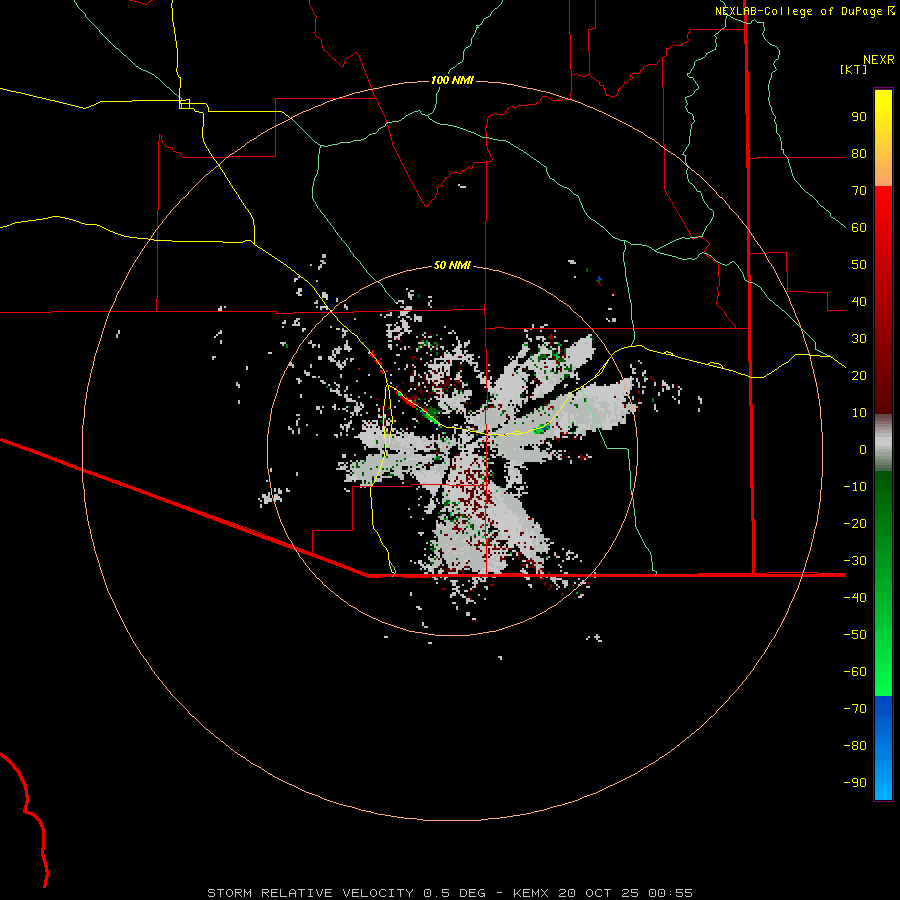Click the 50 value on velocity scale

(x=859, y=265)
